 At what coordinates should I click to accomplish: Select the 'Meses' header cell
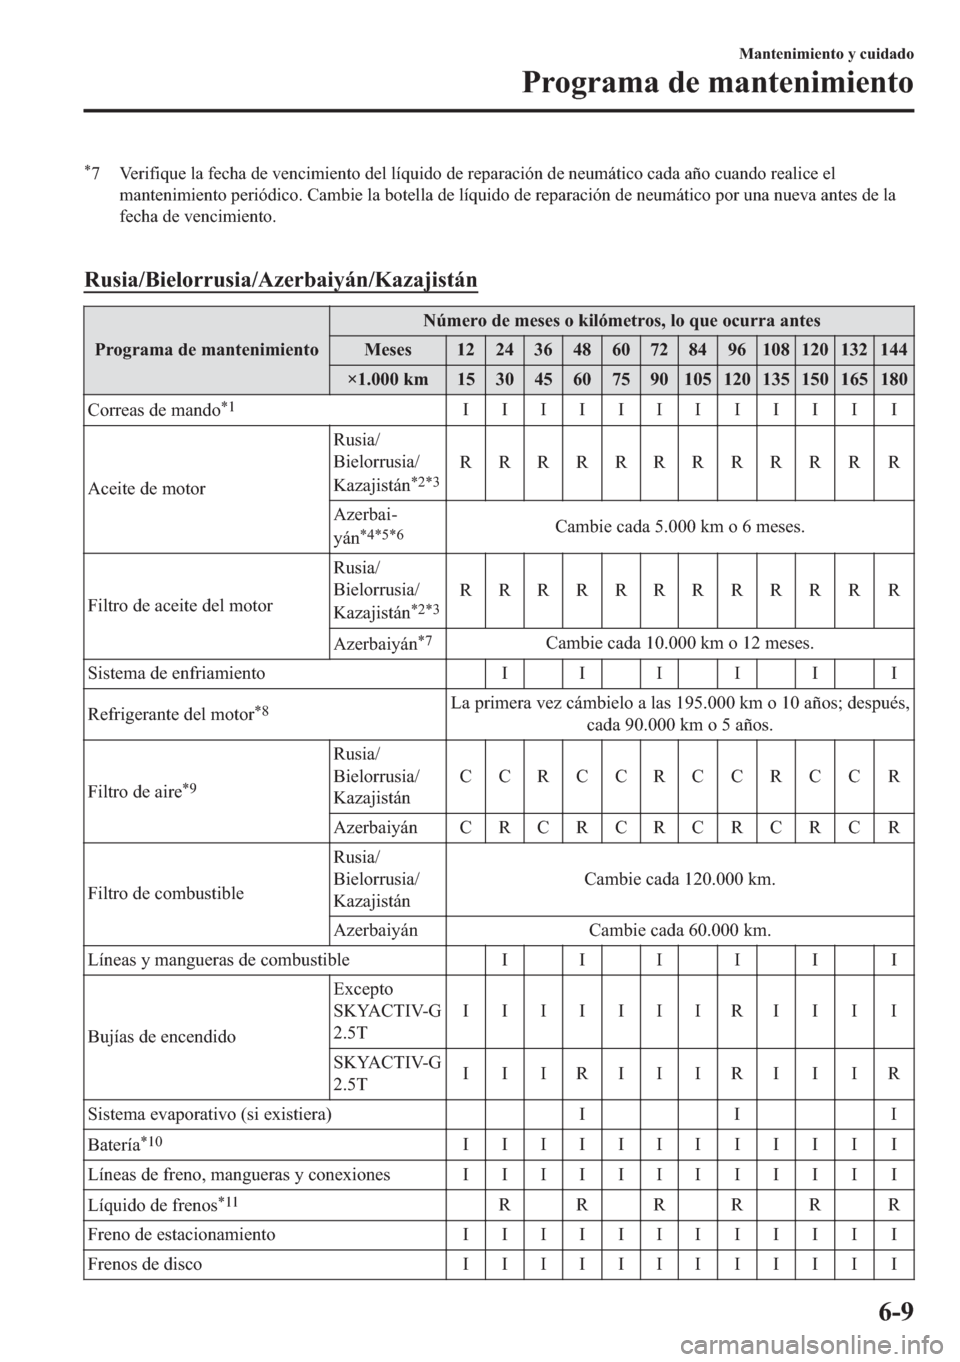click(388, 350)
